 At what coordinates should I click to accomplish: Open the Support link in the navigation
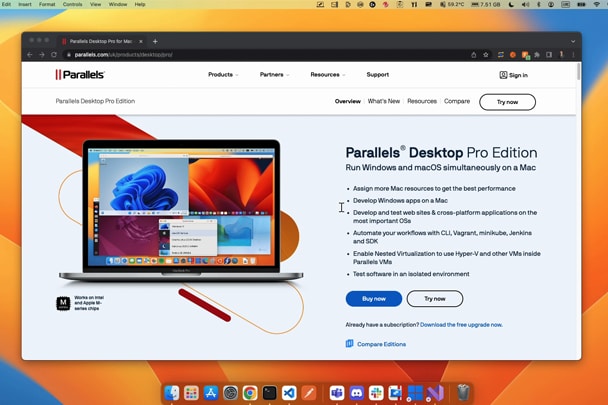(x=377, y=75)
